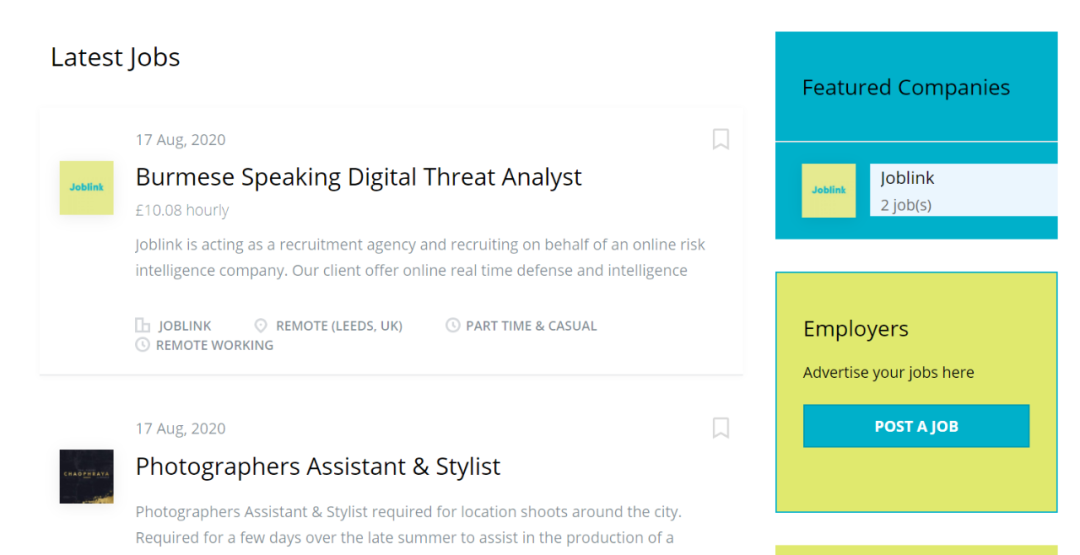
Task: Click the 2 job(s) count under Joblink
Action: pyautogui.click(x=906, y=205)
